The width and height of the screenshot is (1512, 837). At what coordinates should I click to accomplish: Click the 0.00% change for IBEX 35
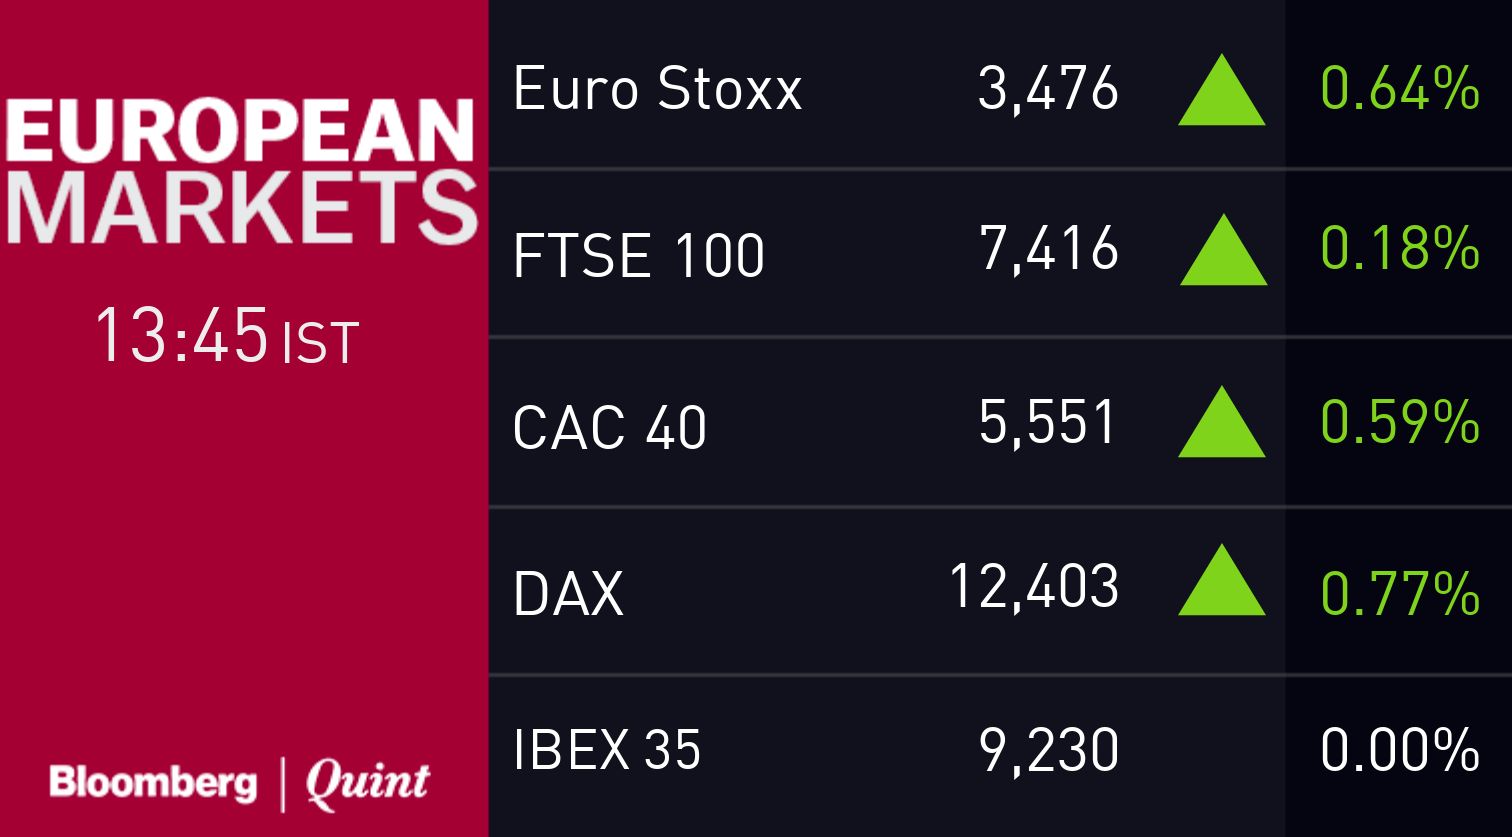[x=1399, y=749]
